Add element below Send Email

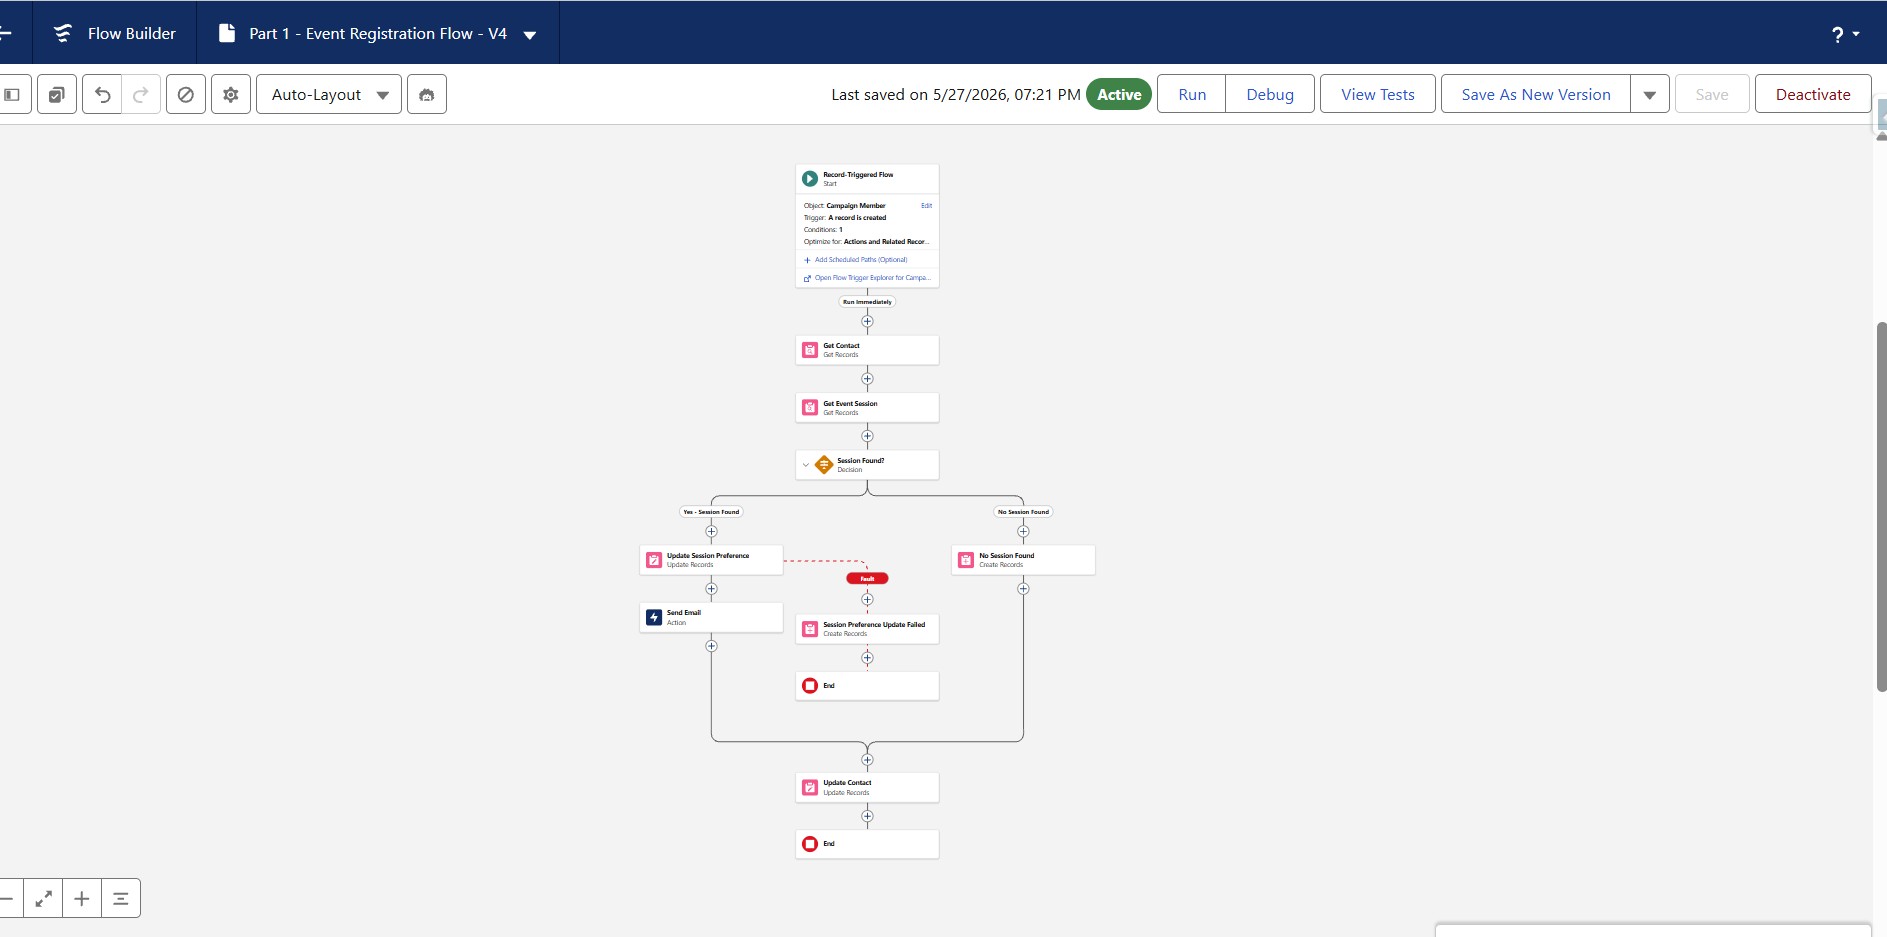tap(711, 646)
